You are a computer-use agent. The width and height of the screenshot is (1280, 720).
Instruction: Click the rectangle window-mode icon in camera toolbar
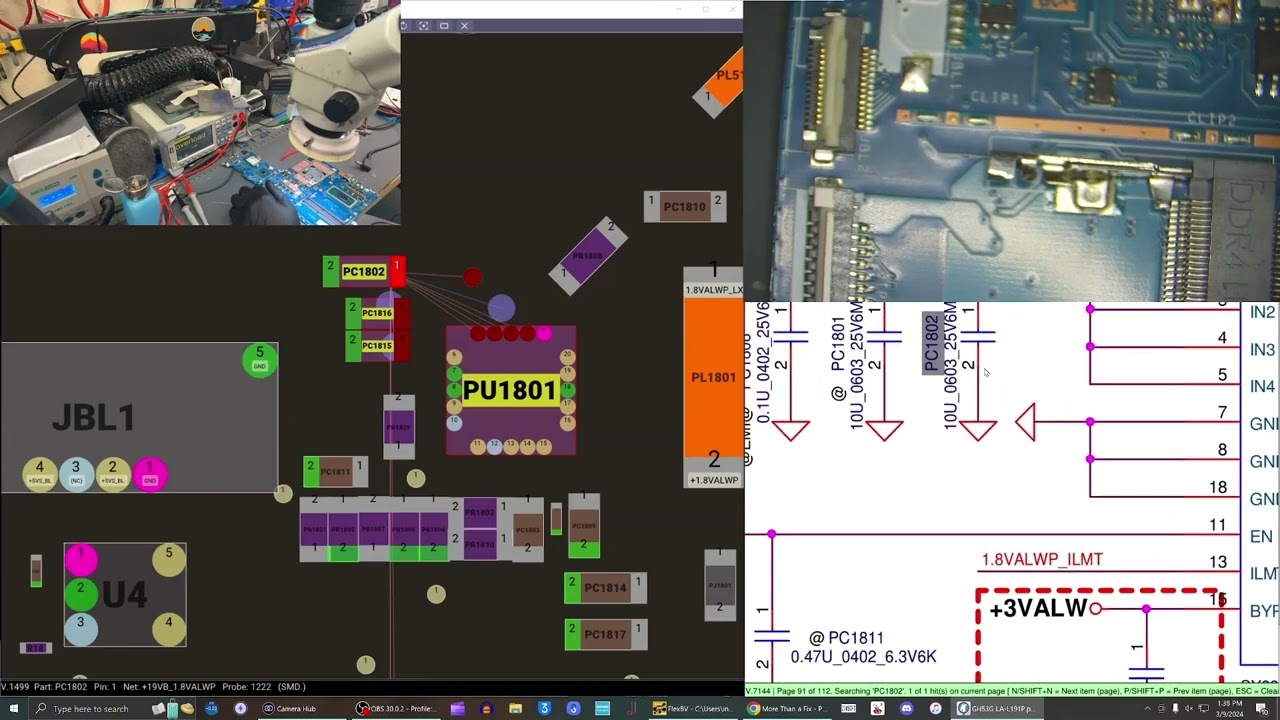point(444,25)
